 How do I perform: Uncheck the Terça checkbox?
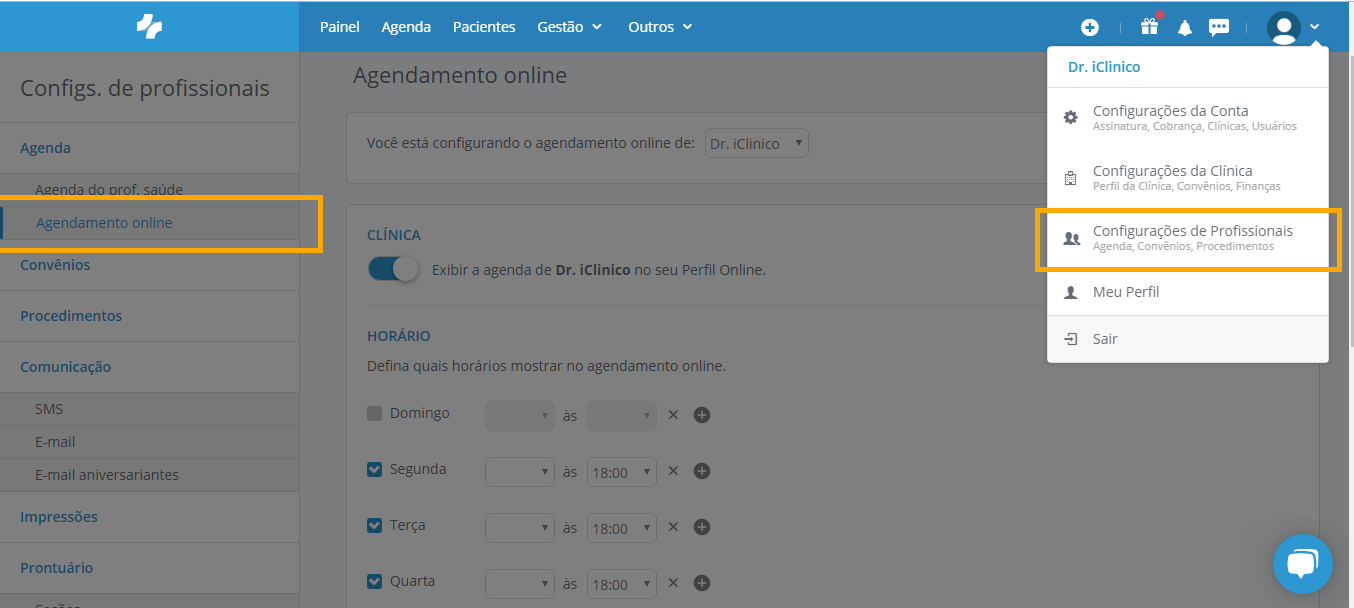(375, 525)
